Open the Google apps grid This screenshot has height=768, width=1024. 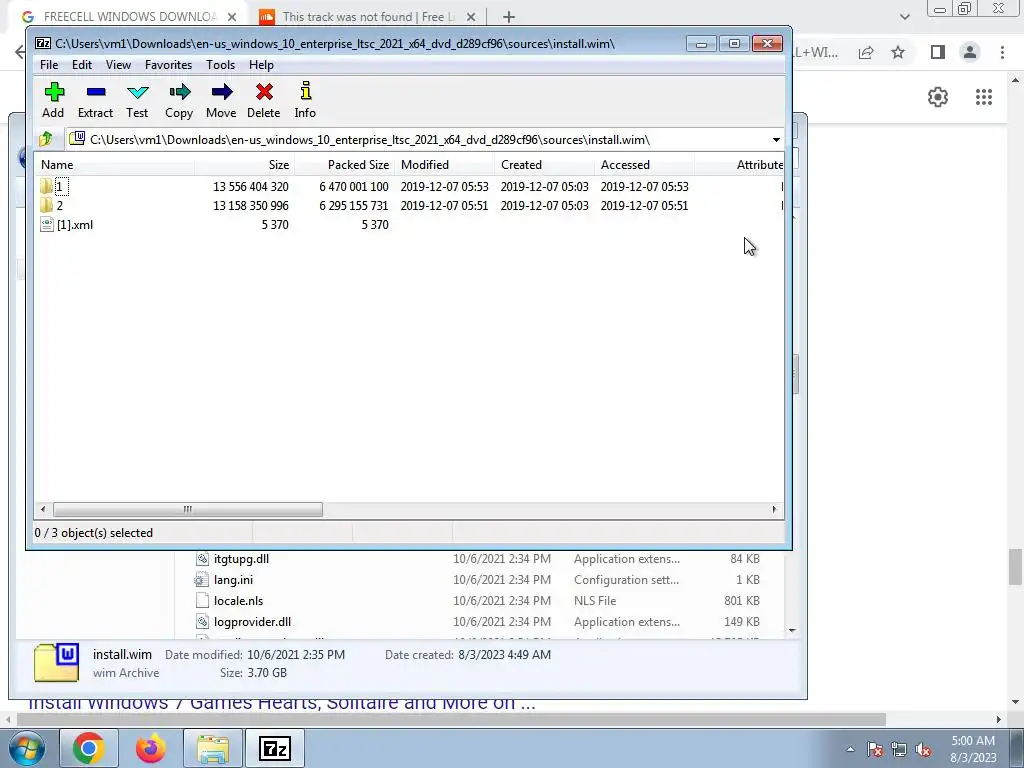tap(984, 97)
